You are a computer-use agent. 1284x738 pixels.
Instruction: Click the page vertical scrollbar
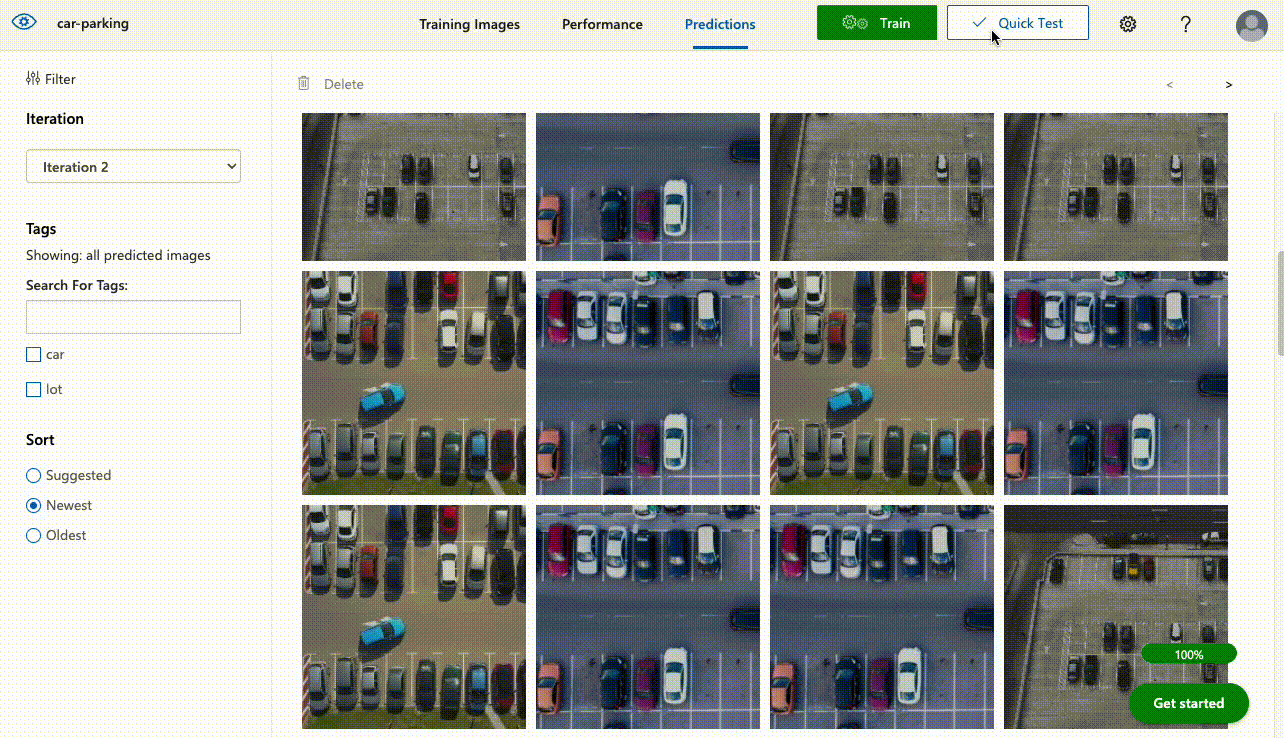click(1279, 304)
